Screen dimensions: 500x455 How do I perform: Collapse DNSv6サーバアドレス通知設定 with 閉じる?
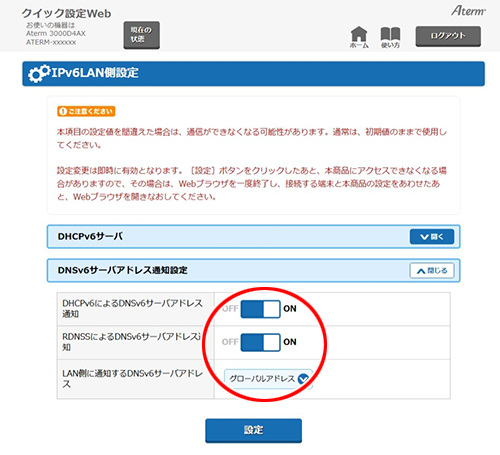point(432,270)
